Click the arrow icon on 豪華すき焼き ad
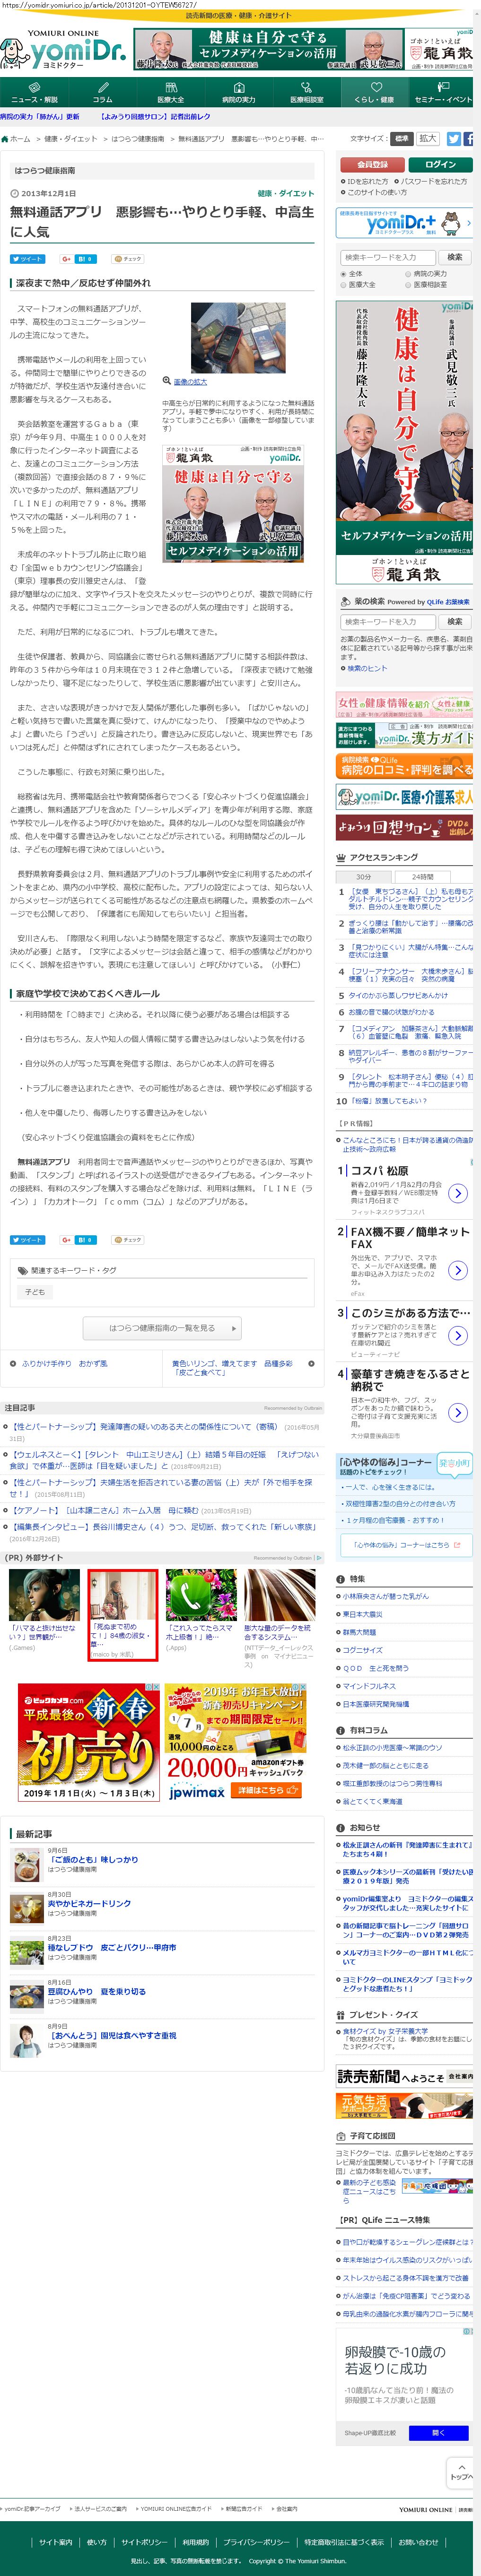 [x=457, y=1412]
